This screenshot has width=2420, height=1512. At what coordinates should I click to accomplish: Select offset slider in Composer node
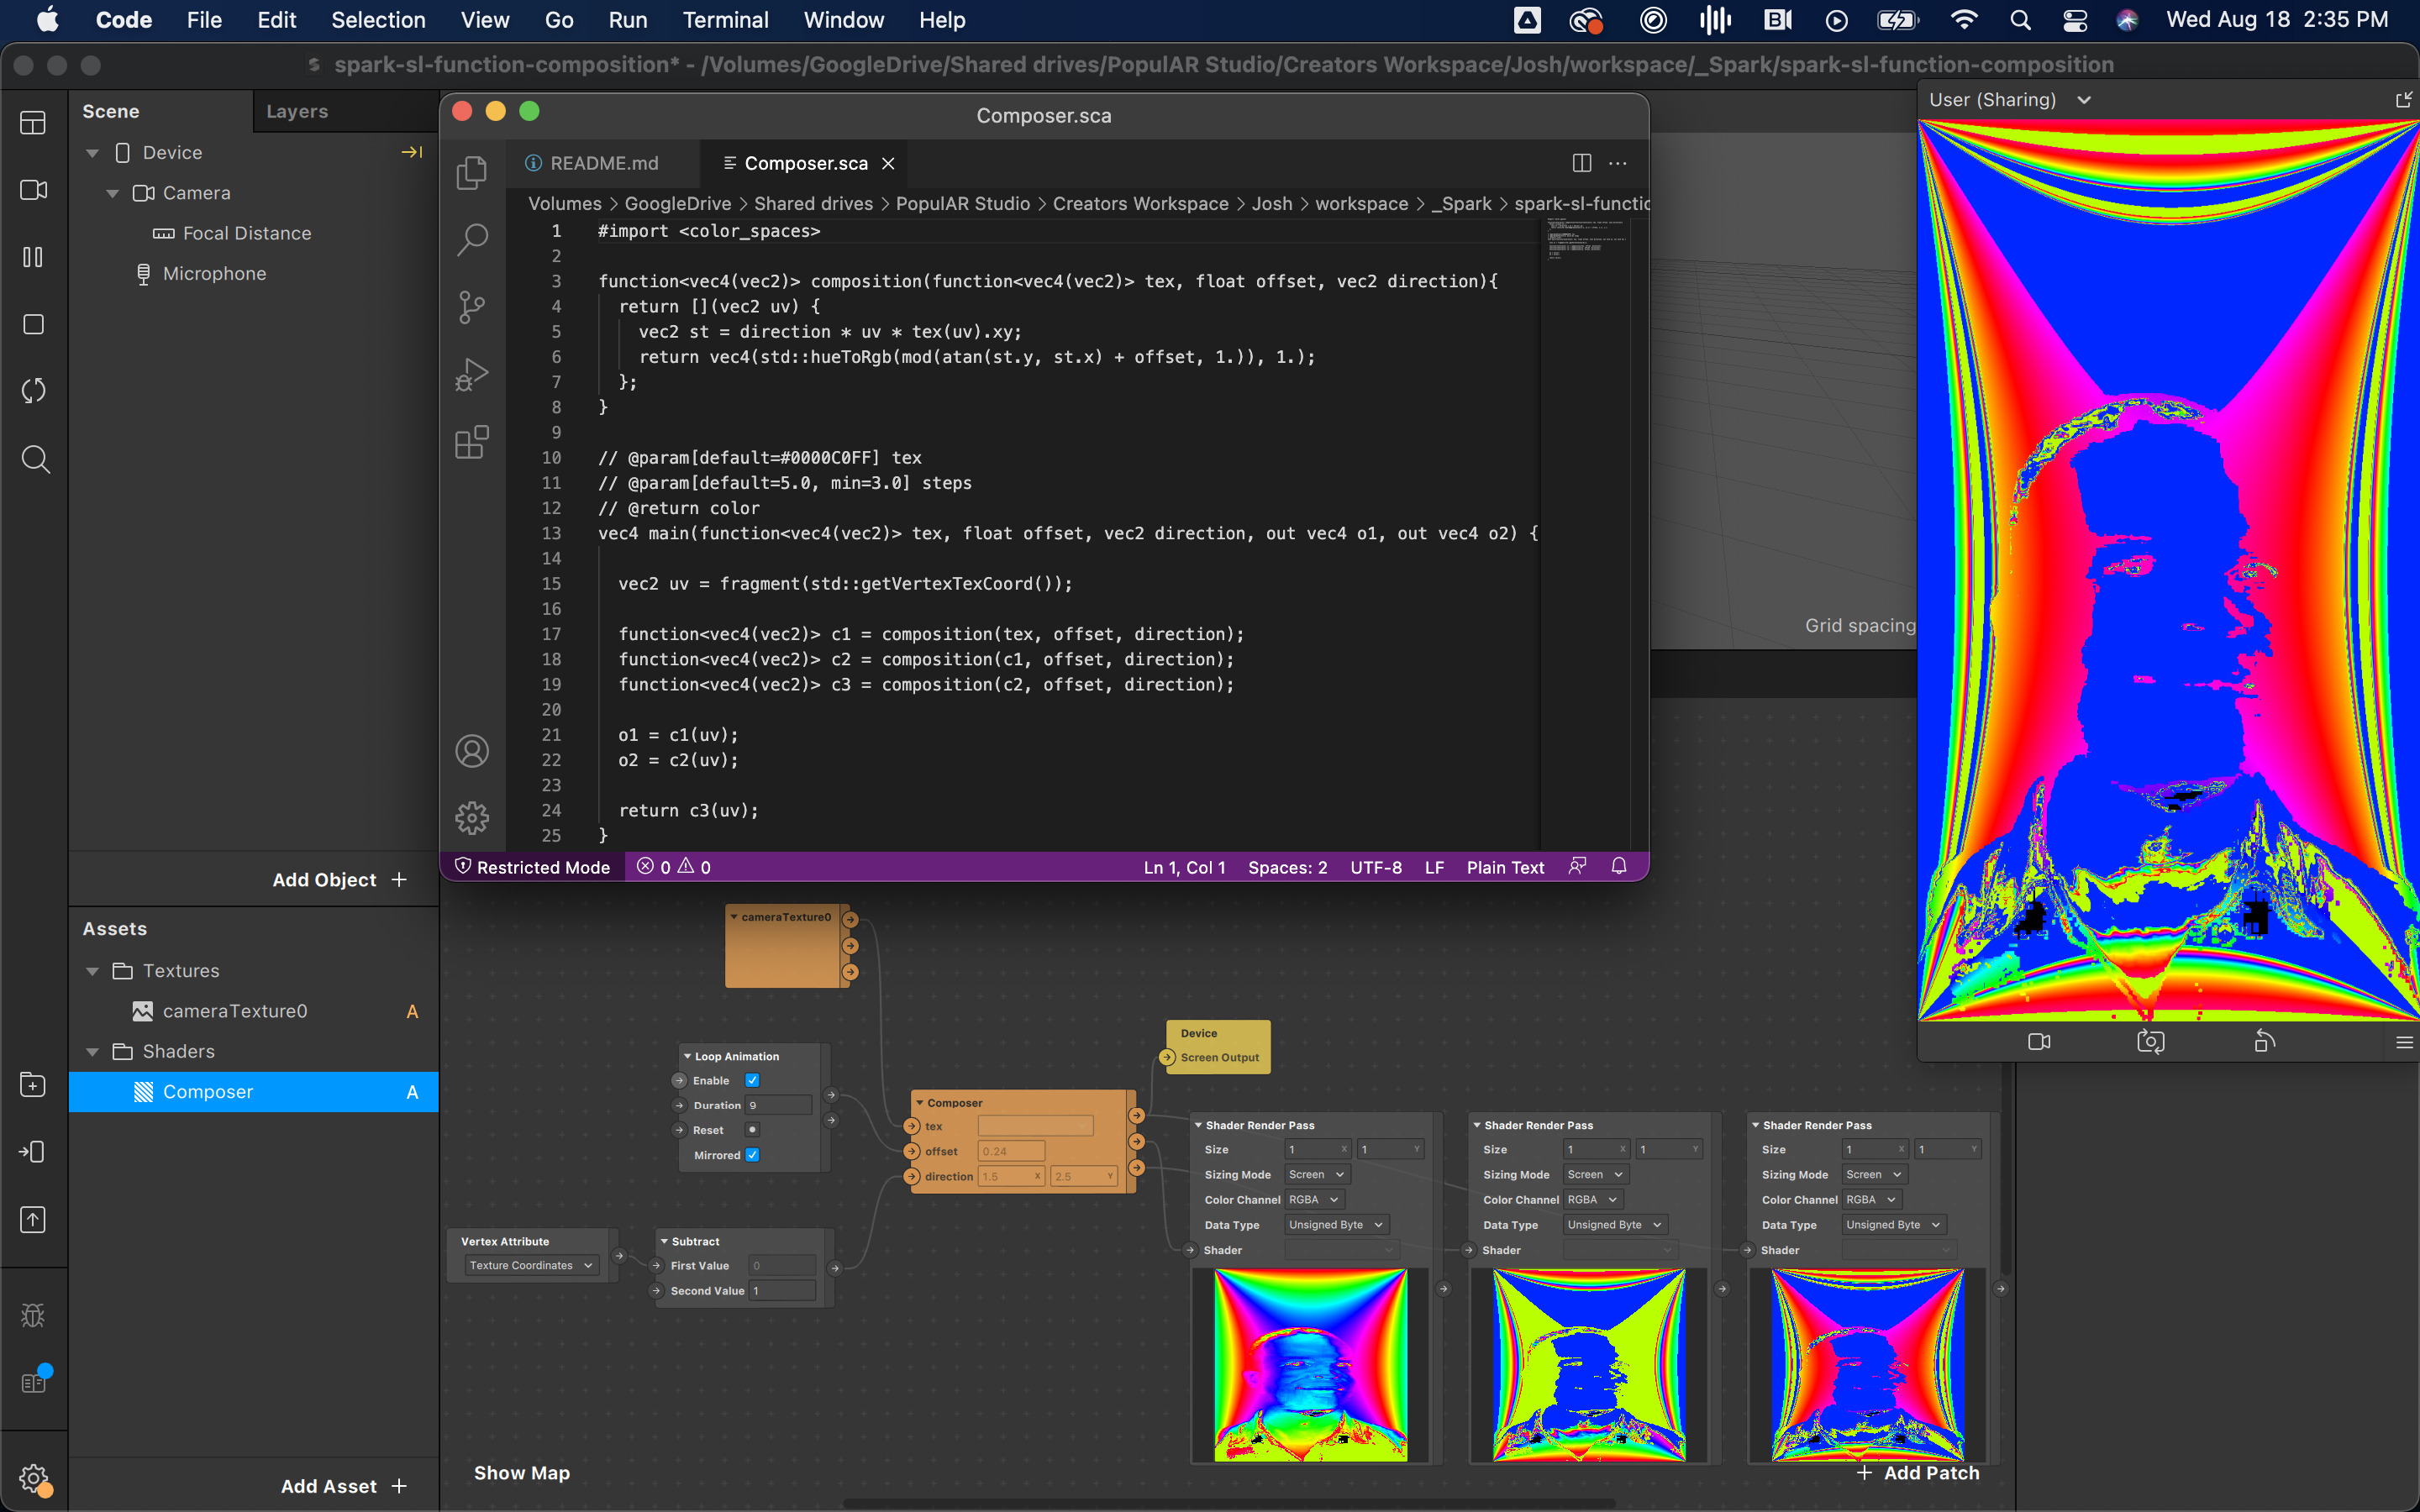pos(1007,1150)
